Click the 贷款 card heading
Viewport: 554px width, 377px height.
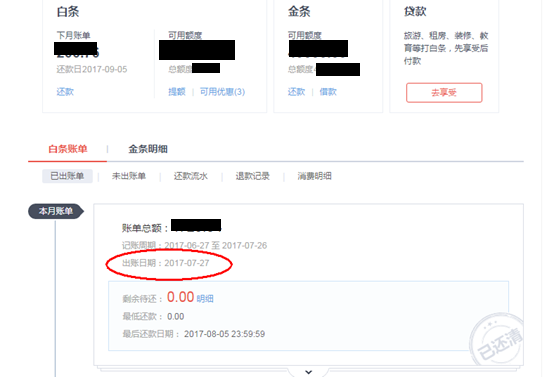(x=415, y=12)
